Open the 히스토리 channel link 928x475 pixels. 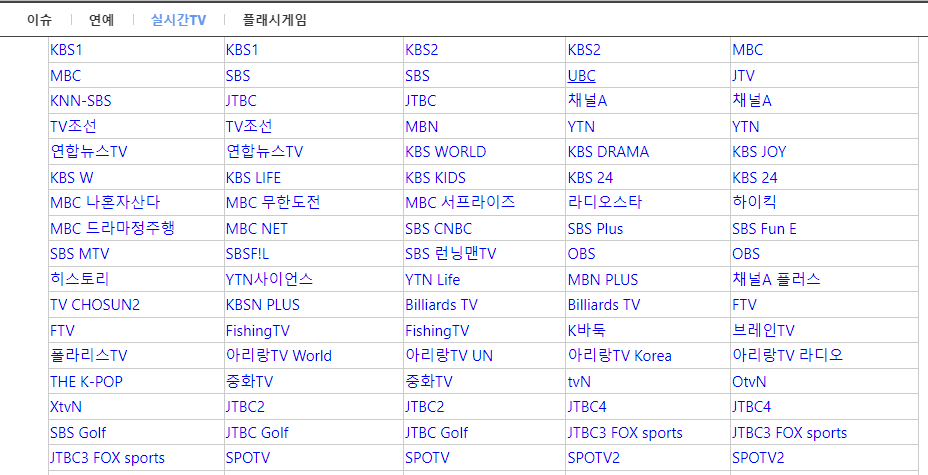pyautogui.click(x=79, y=279)
